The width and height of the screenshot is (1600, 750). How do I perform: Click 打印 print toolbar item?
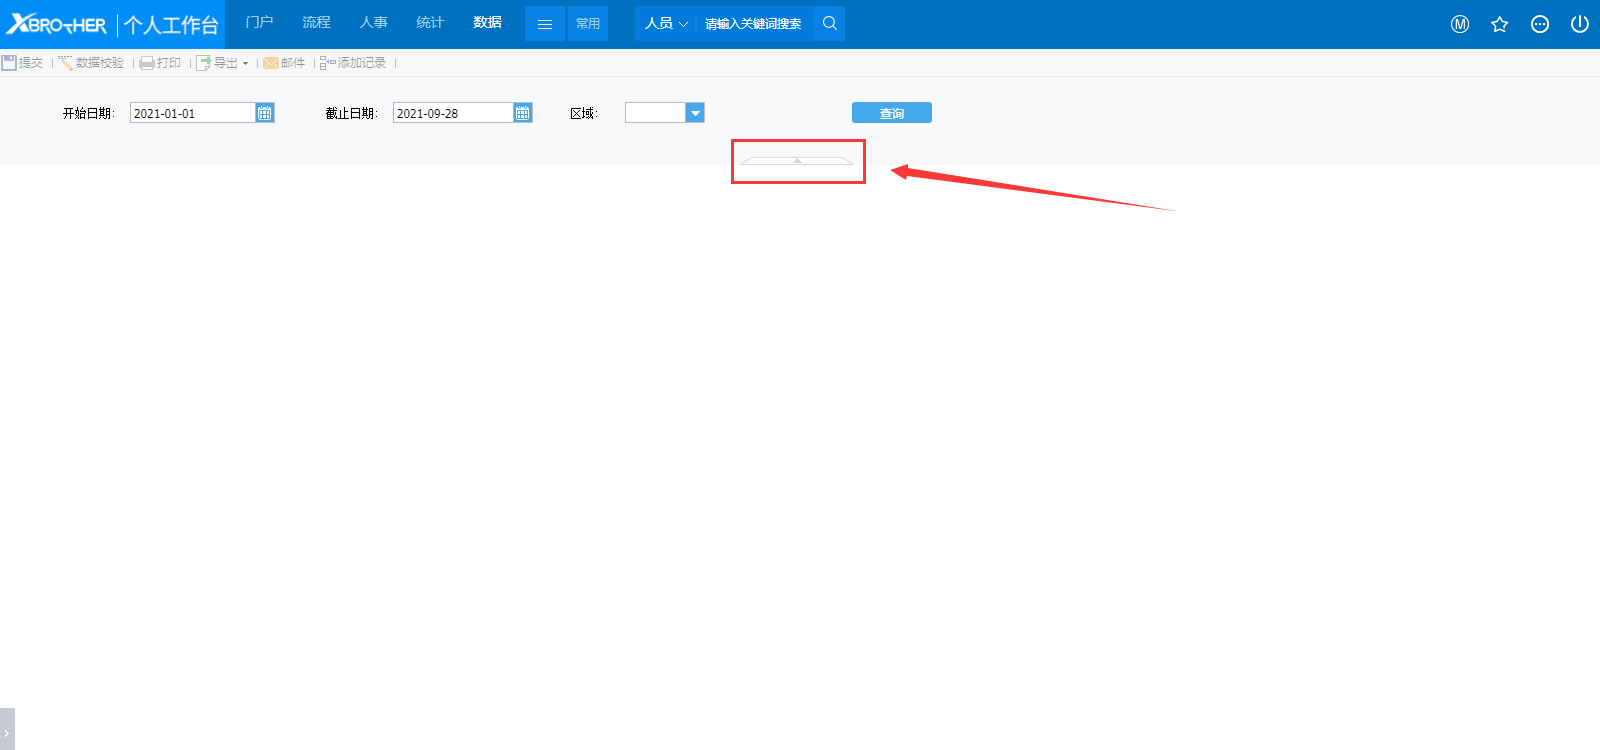pyautogui.click(x=160, y=63)
